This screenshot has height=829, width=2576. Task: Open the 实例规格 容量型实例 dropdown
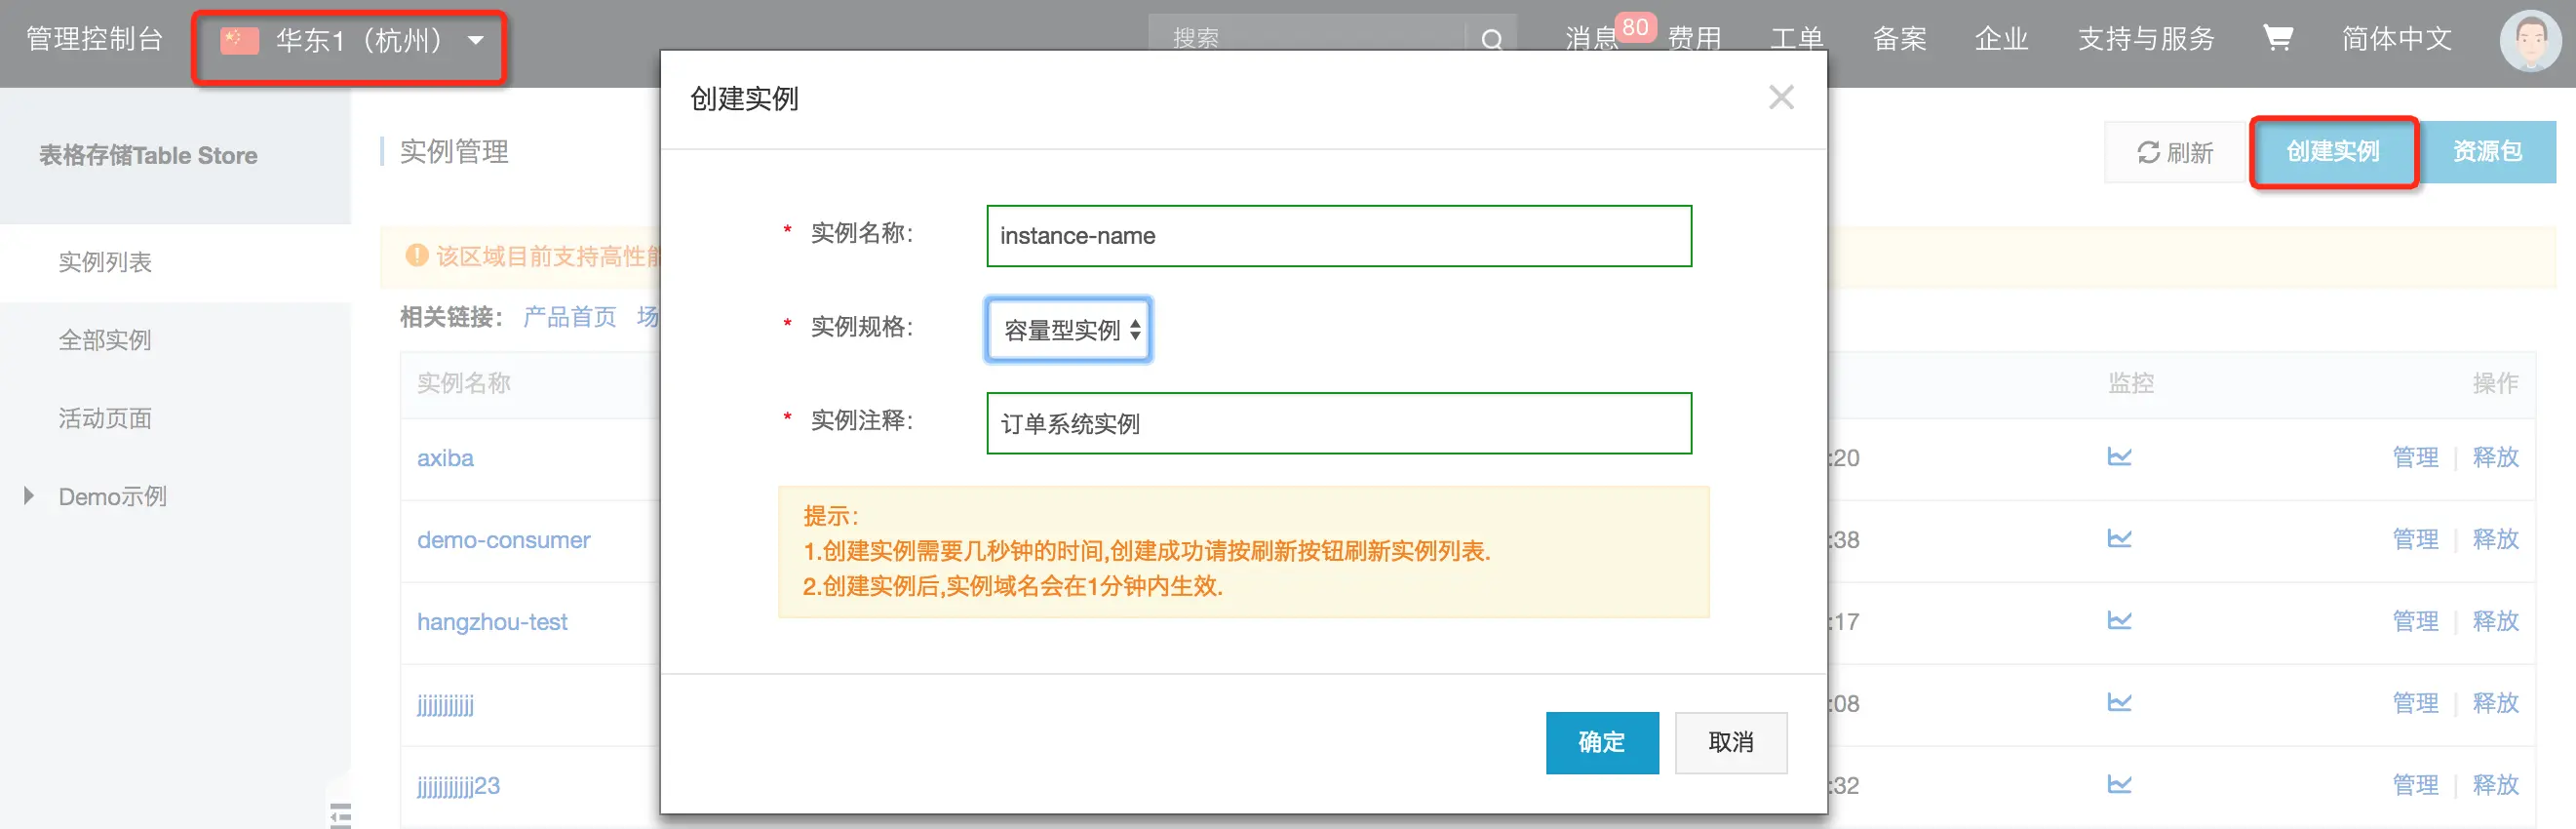coord(1068,329)
